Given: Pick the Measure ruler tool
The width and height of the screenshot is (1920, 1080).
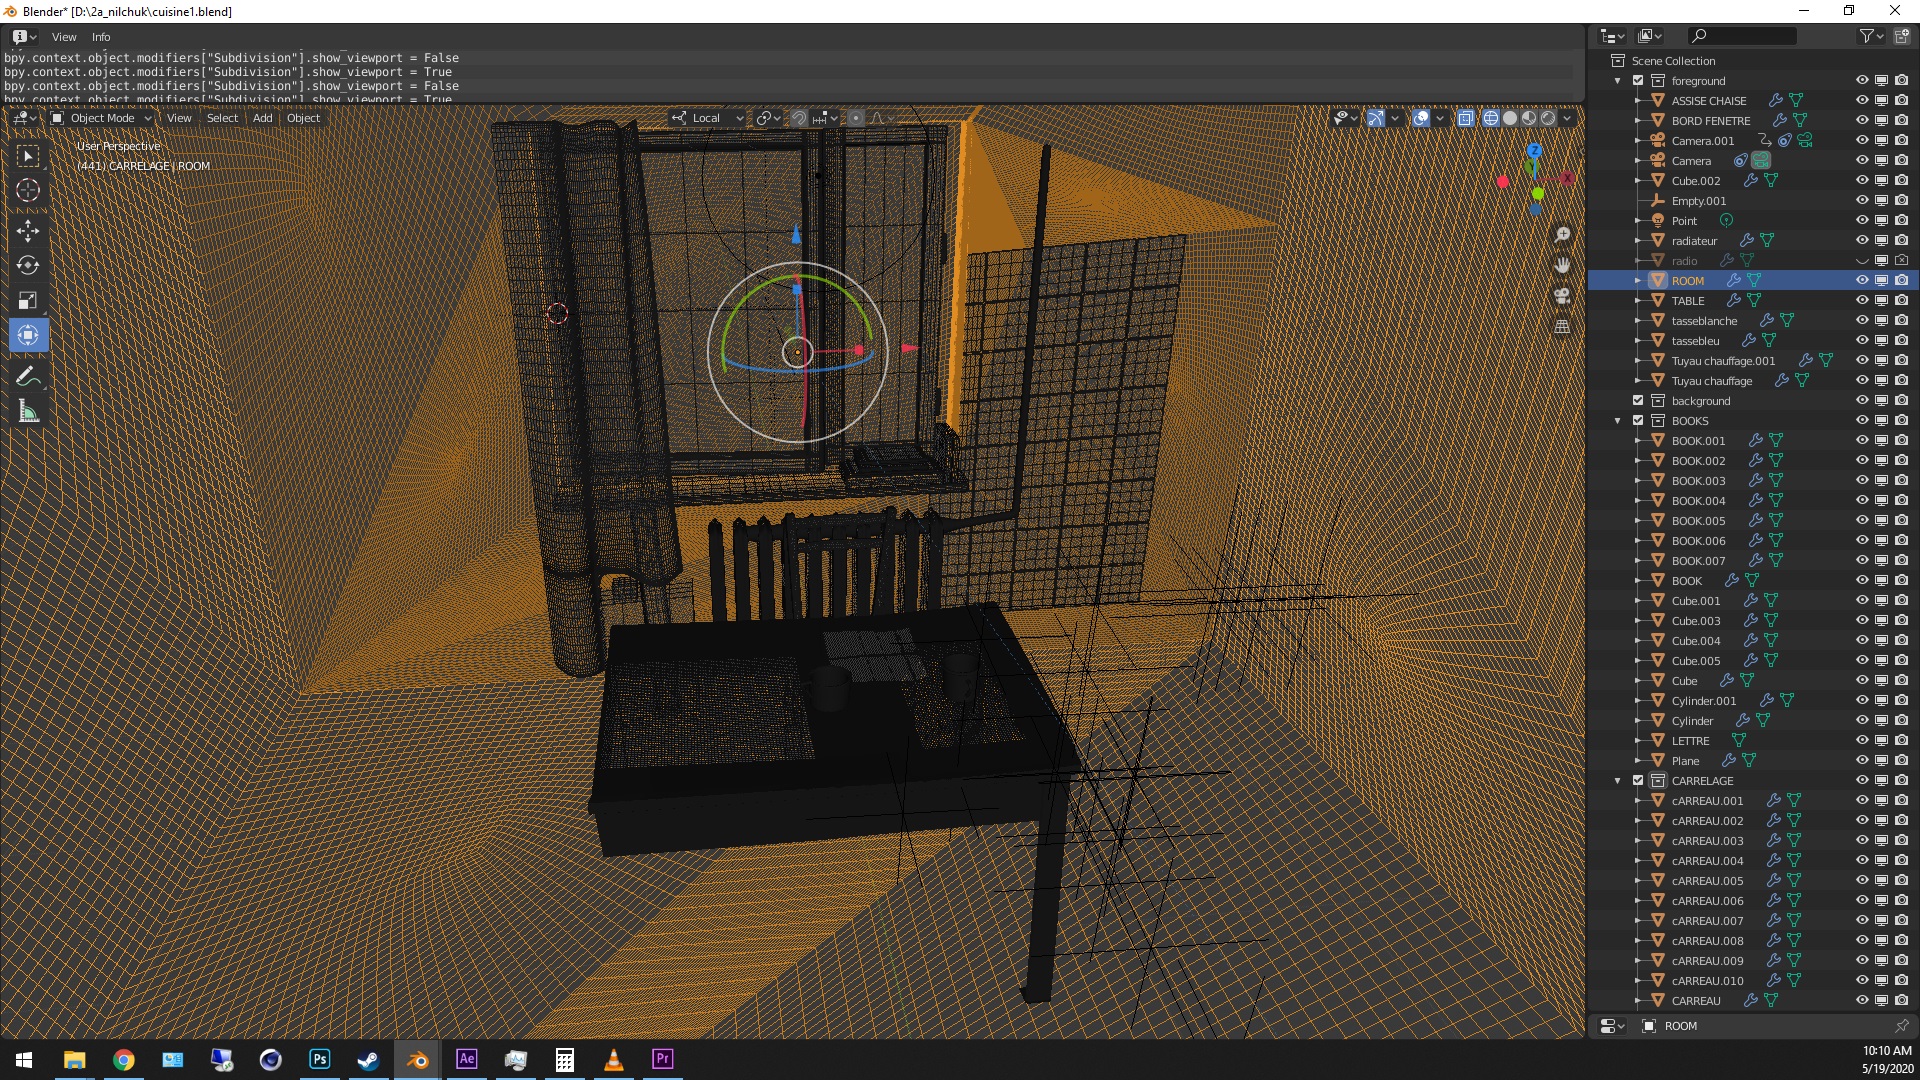Looking at the screenshot, I should coord(28,412).
